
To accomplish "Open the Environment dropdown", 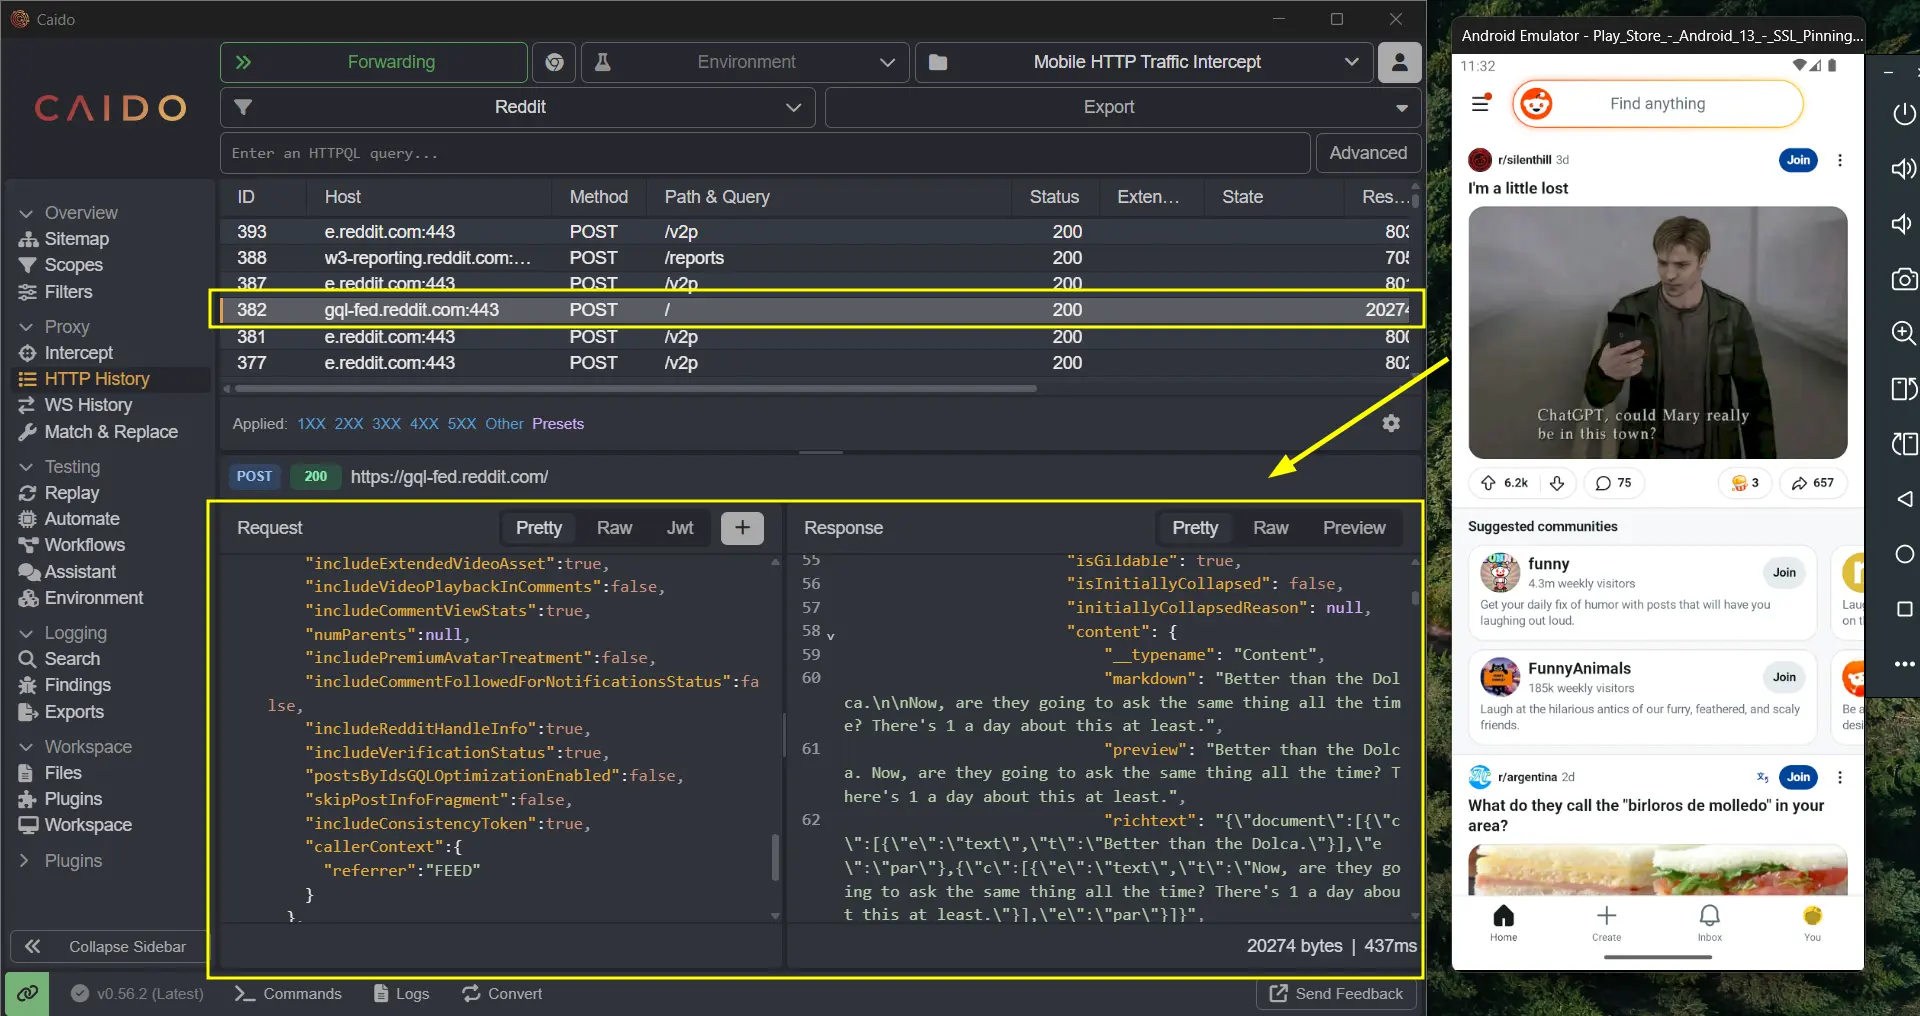I will pos(745,62).
